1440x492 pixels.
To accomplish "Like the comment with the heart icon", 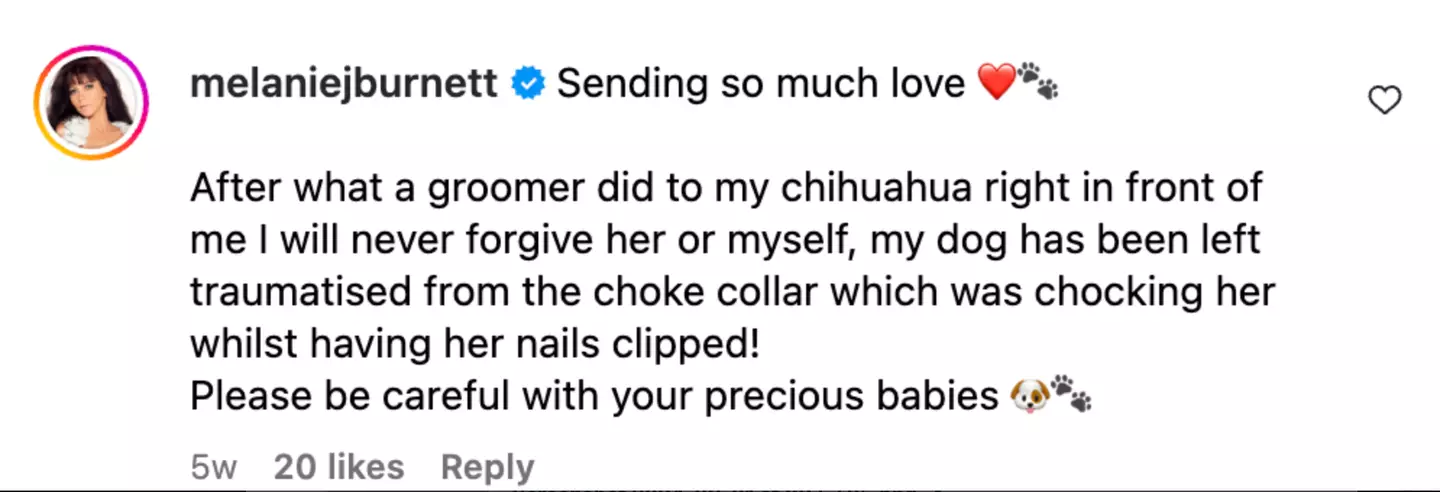I will click(1384, 100).
